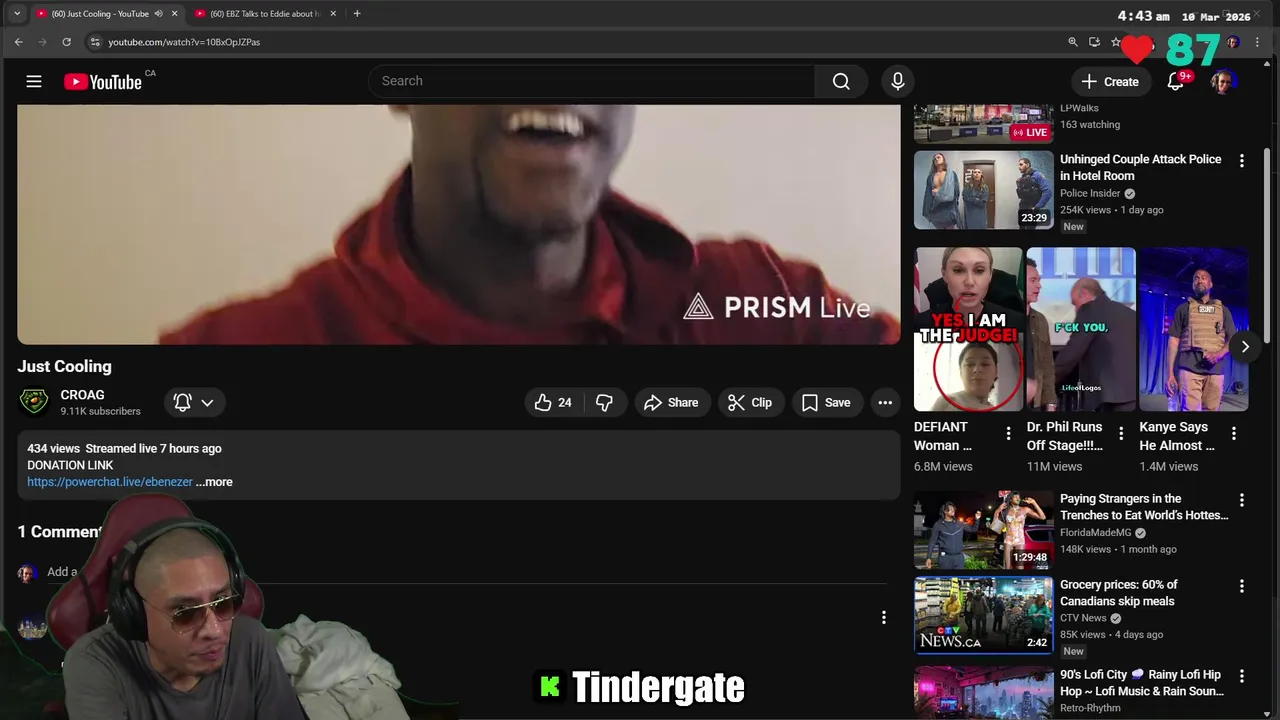Open YouTube account avatar menu
The image size is (1280, 720).
(x=1222, y=81)
